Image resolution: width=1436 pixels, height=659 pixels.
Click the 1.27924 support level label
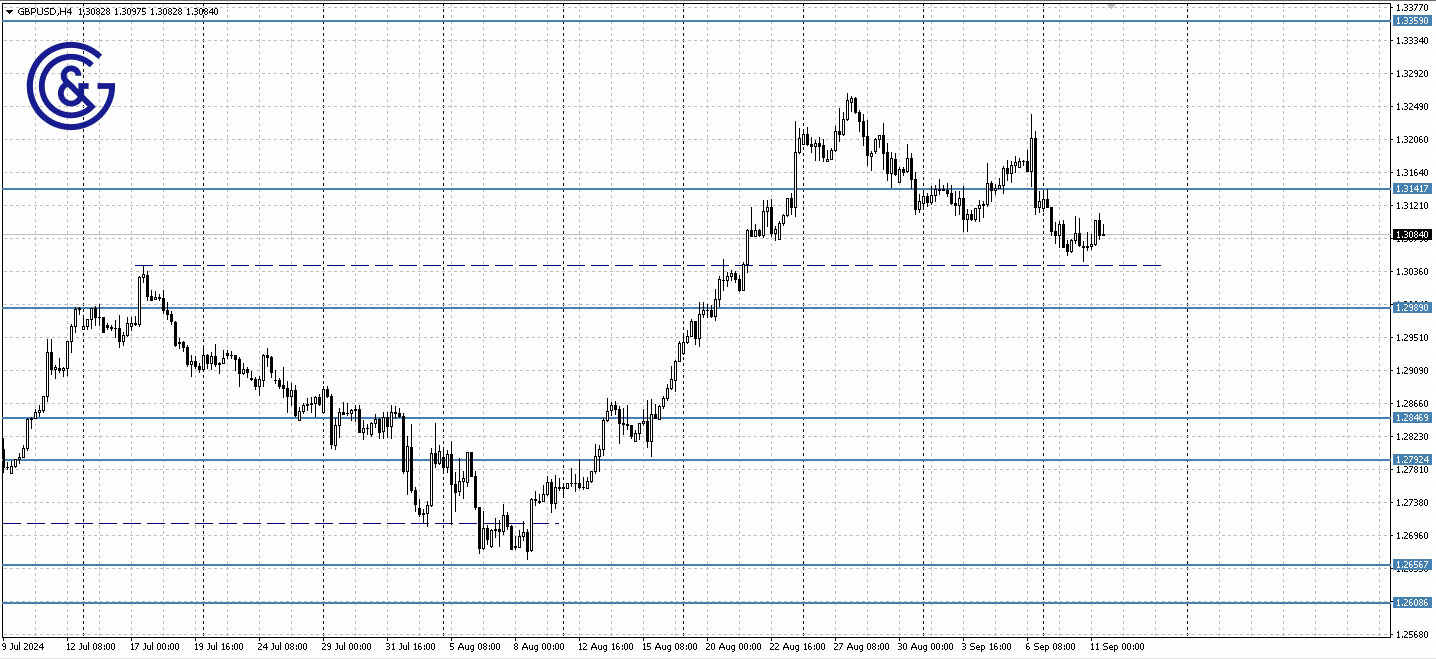(x=1413, y=460)
